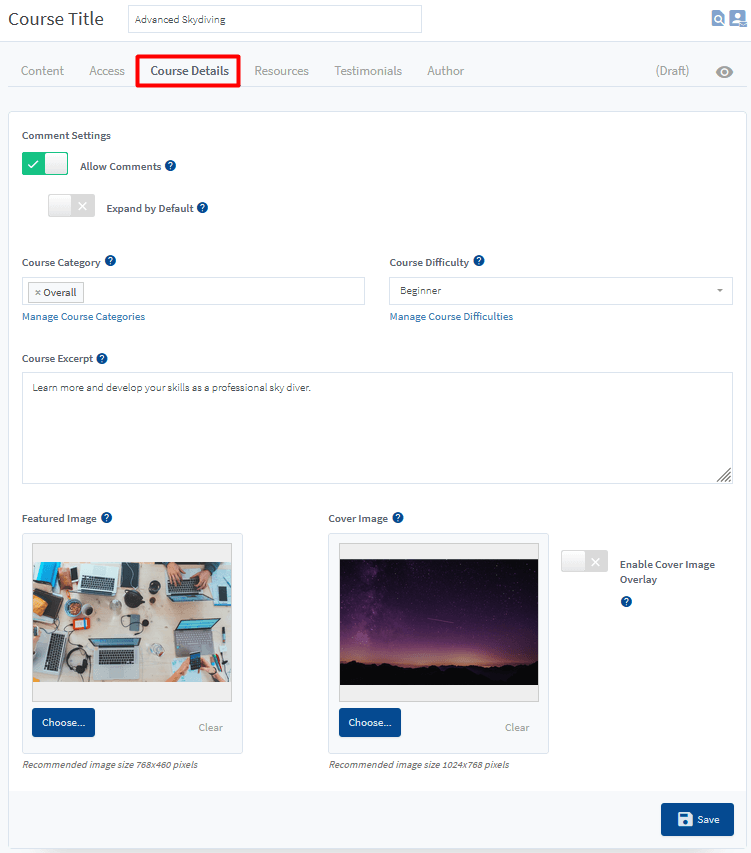Click the cover image night sky thumbnail
The width and height of the screenshot is (751, 853).
click(439, 622)
